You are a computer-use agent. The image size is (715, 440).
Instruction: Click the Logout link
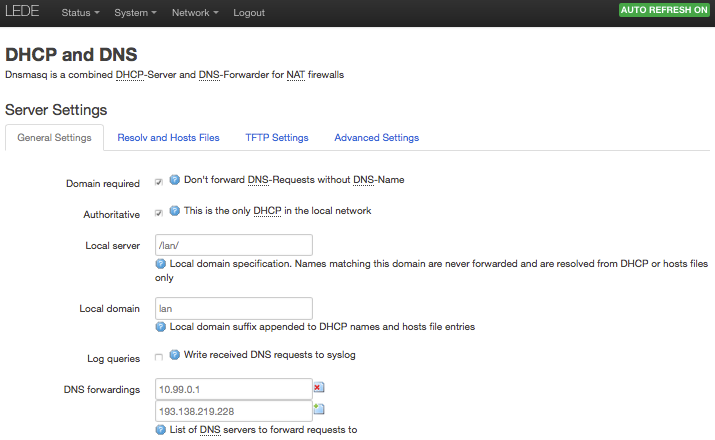pyautogui.click(x=249, y=13)
